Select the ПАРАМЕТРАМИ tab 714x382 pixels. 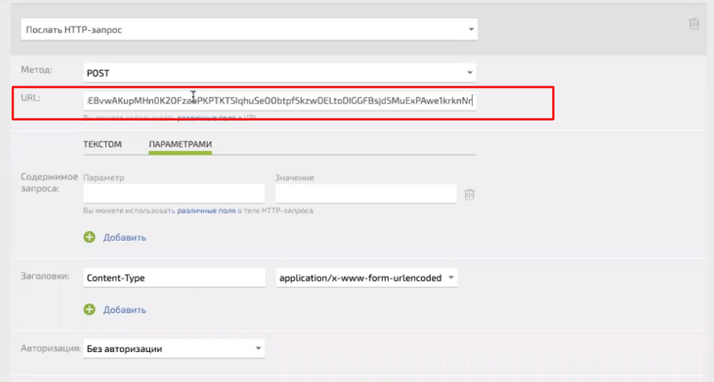click(180, 144)
